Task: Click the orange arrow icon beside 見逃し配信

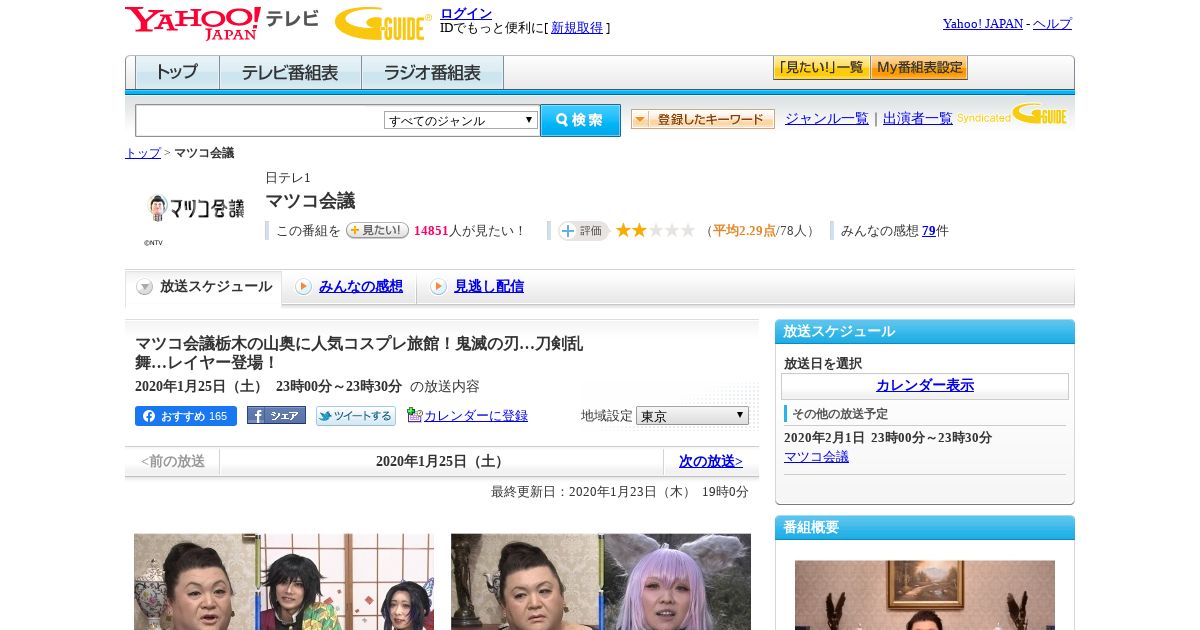Action: coord(438,287)
